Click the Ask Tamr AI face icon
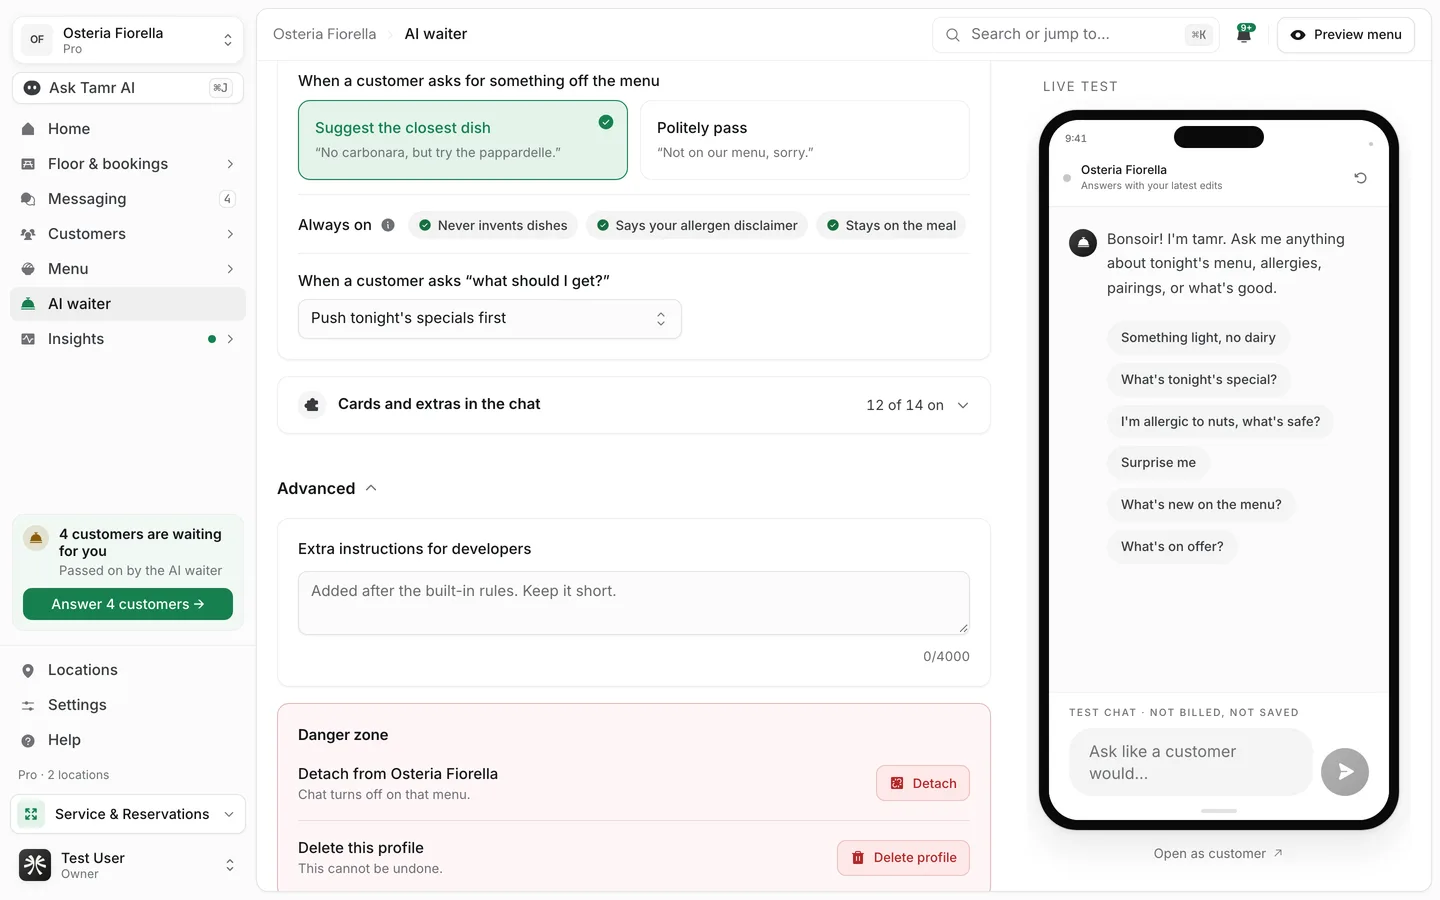Viewport: 1440px width, 900px height. coord(32,88)
